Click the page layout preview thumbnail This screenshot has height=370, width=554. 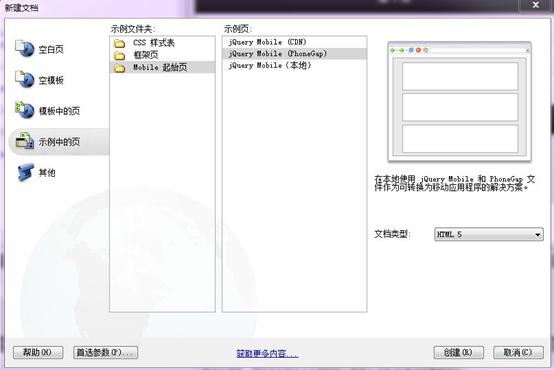click(x=459, y=102)
